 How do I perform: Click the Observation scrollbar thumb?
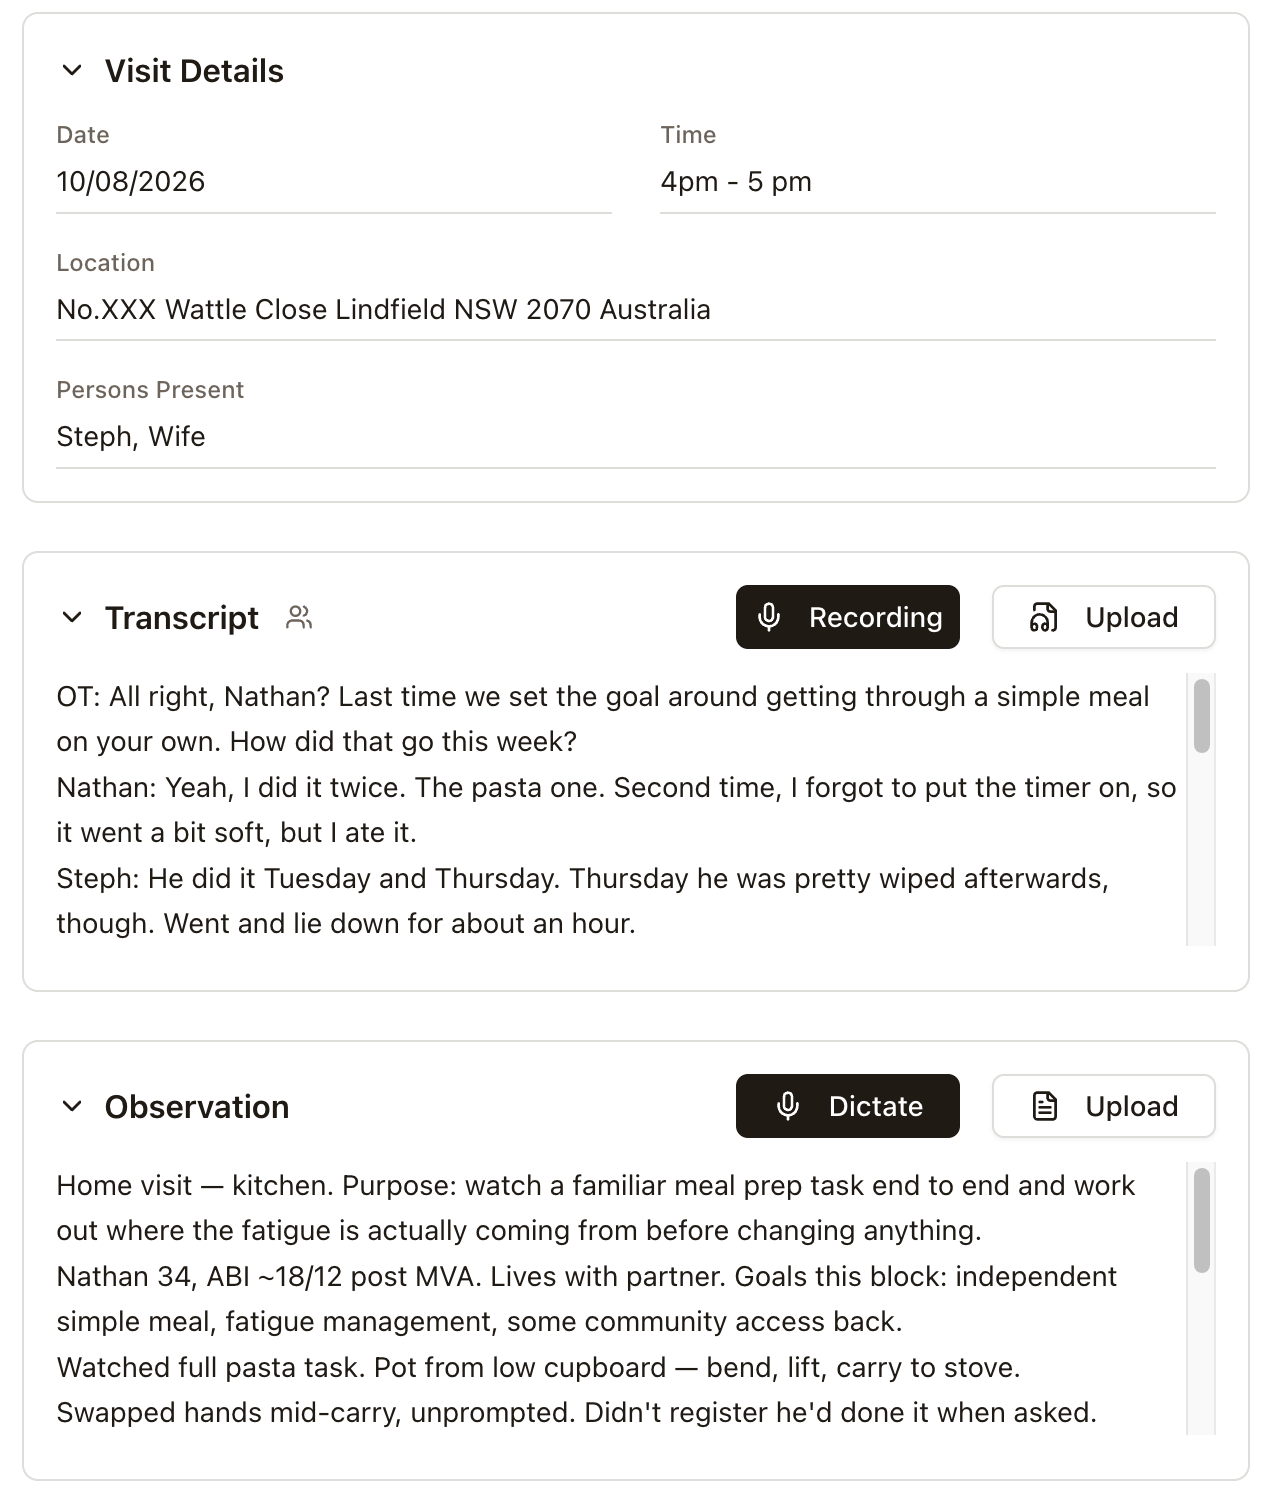tap(1202, 1221)
